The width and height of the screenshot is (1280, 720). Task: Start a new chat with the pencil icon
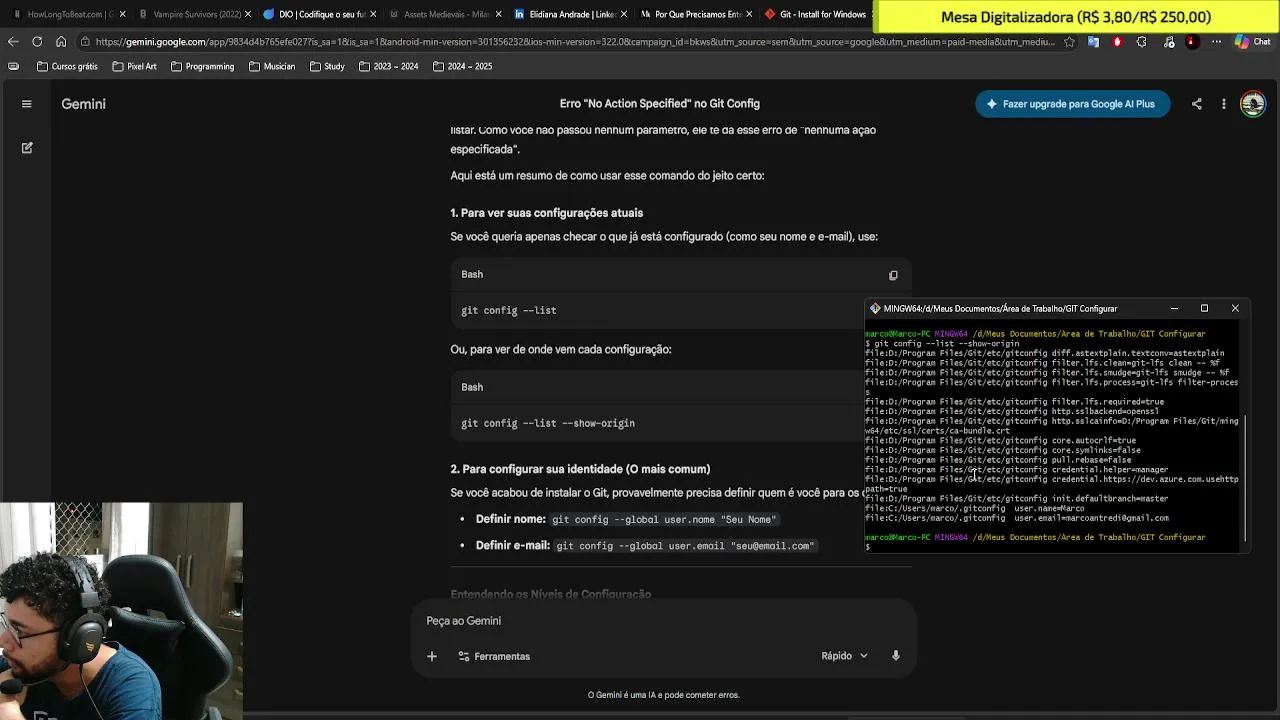[27, 148]
